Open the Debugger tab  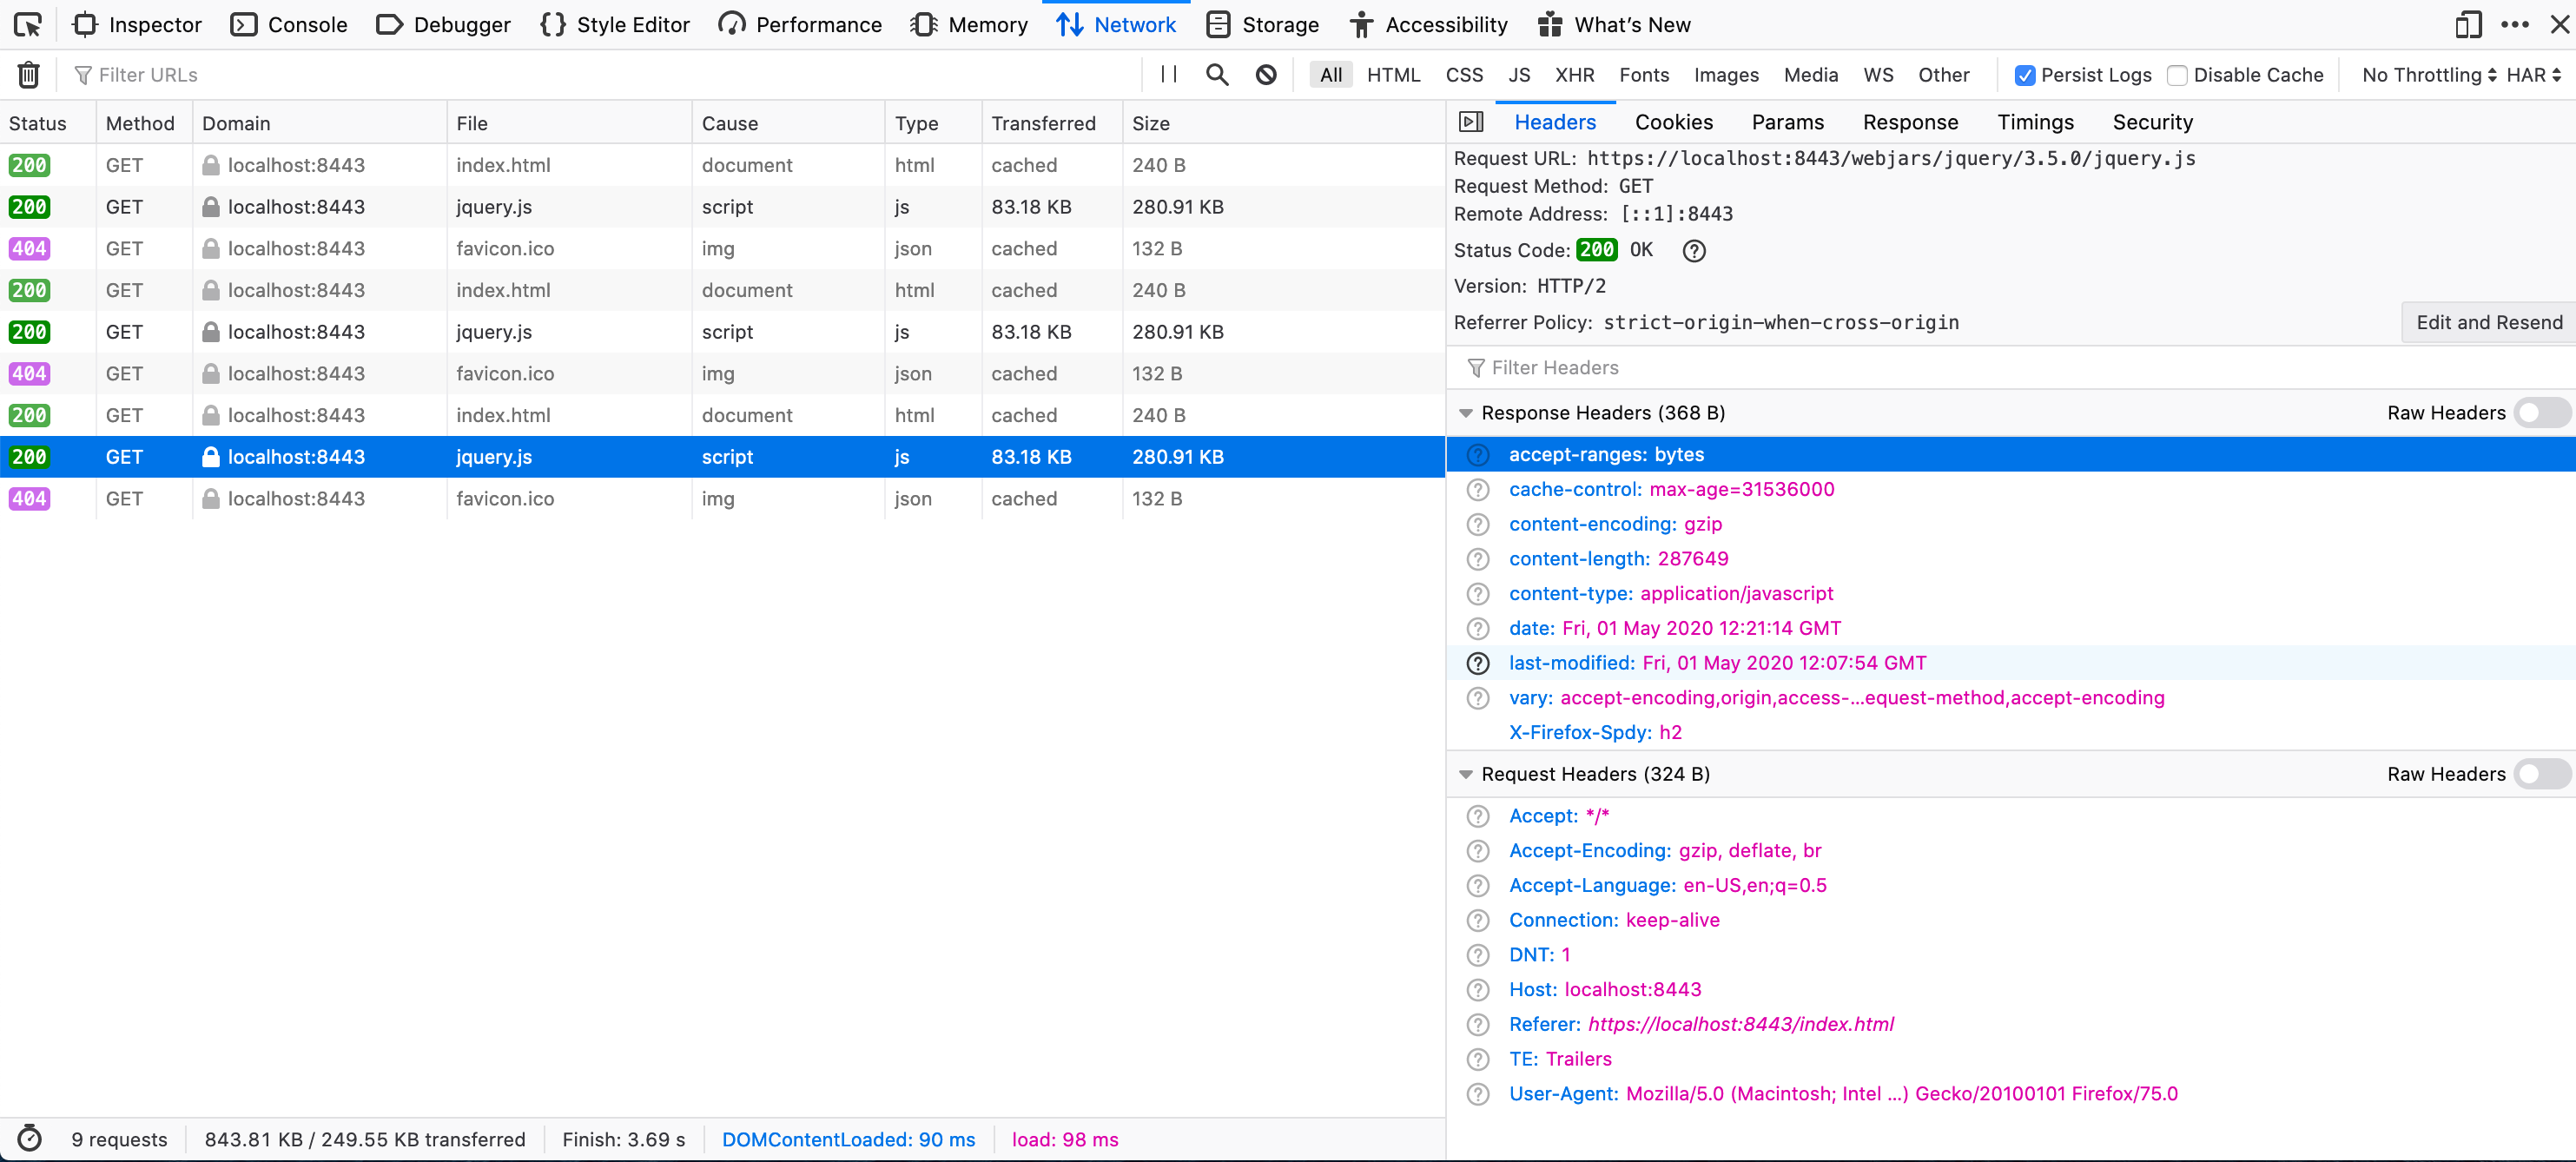click(x=443, y=25)
